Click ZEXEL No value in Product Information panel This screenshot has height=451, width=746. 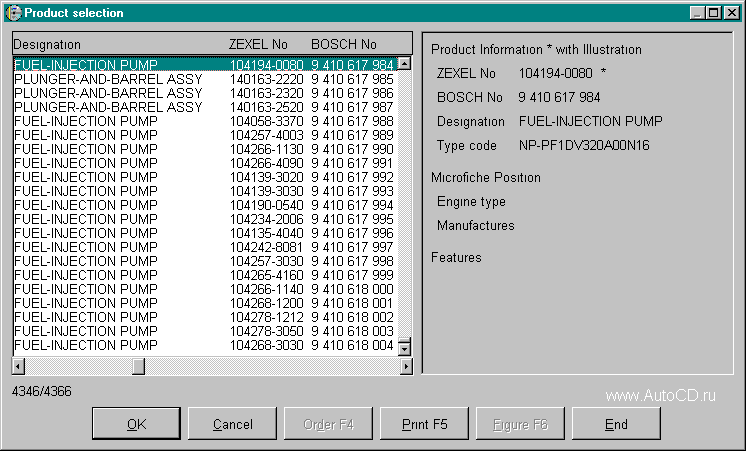click(556, 73)
